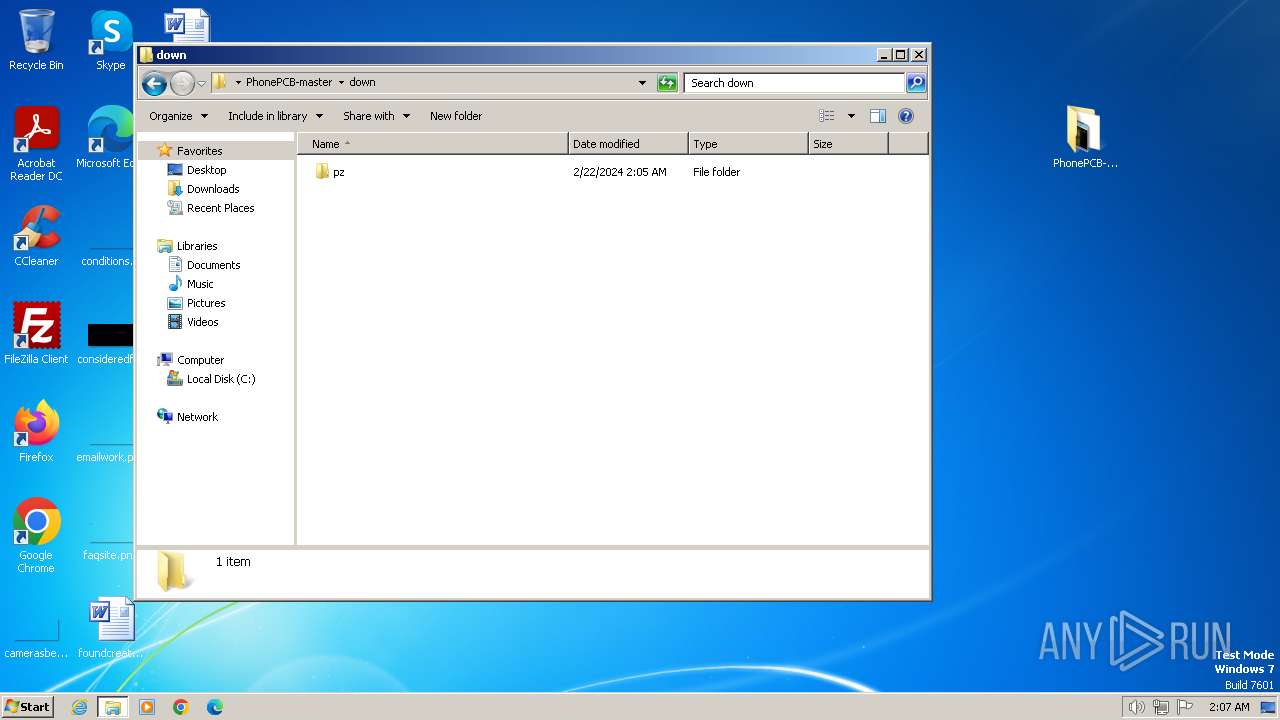Sort by Date modified column
This screenshot has height=720, width=1280.
point(628,144)
